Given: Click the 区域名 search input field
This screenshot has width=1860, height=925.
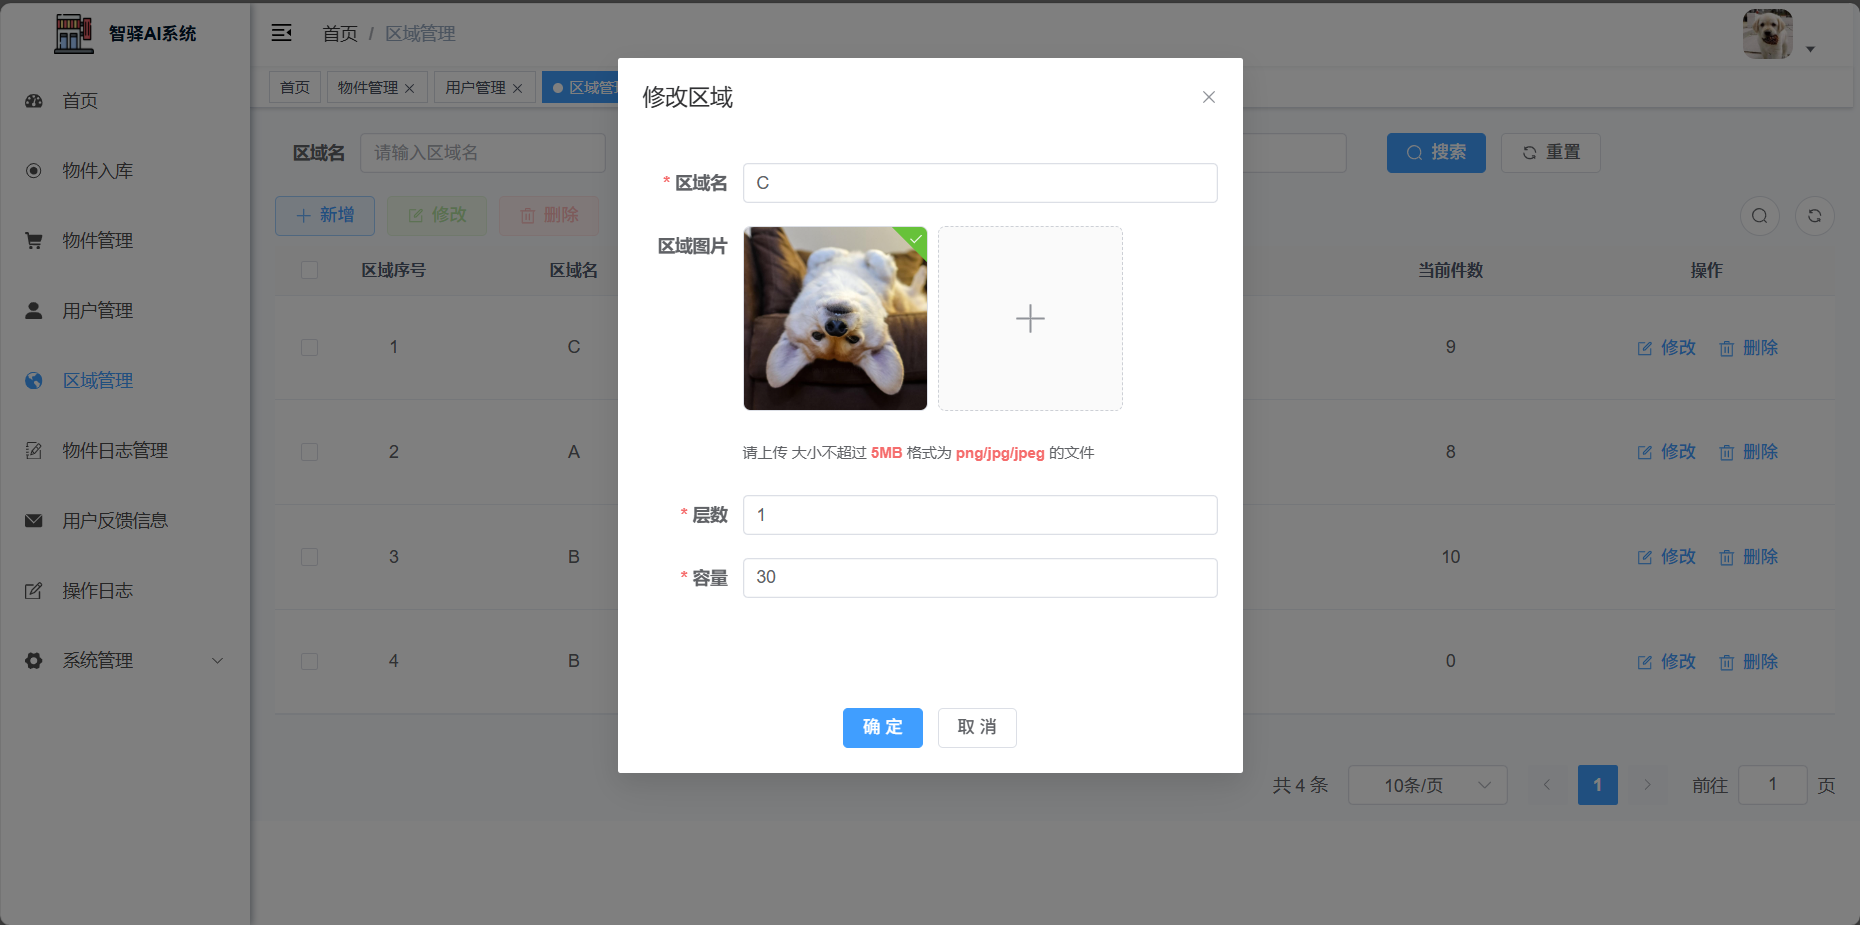Looking at the screenshot, I should click(x=483, y=153).
